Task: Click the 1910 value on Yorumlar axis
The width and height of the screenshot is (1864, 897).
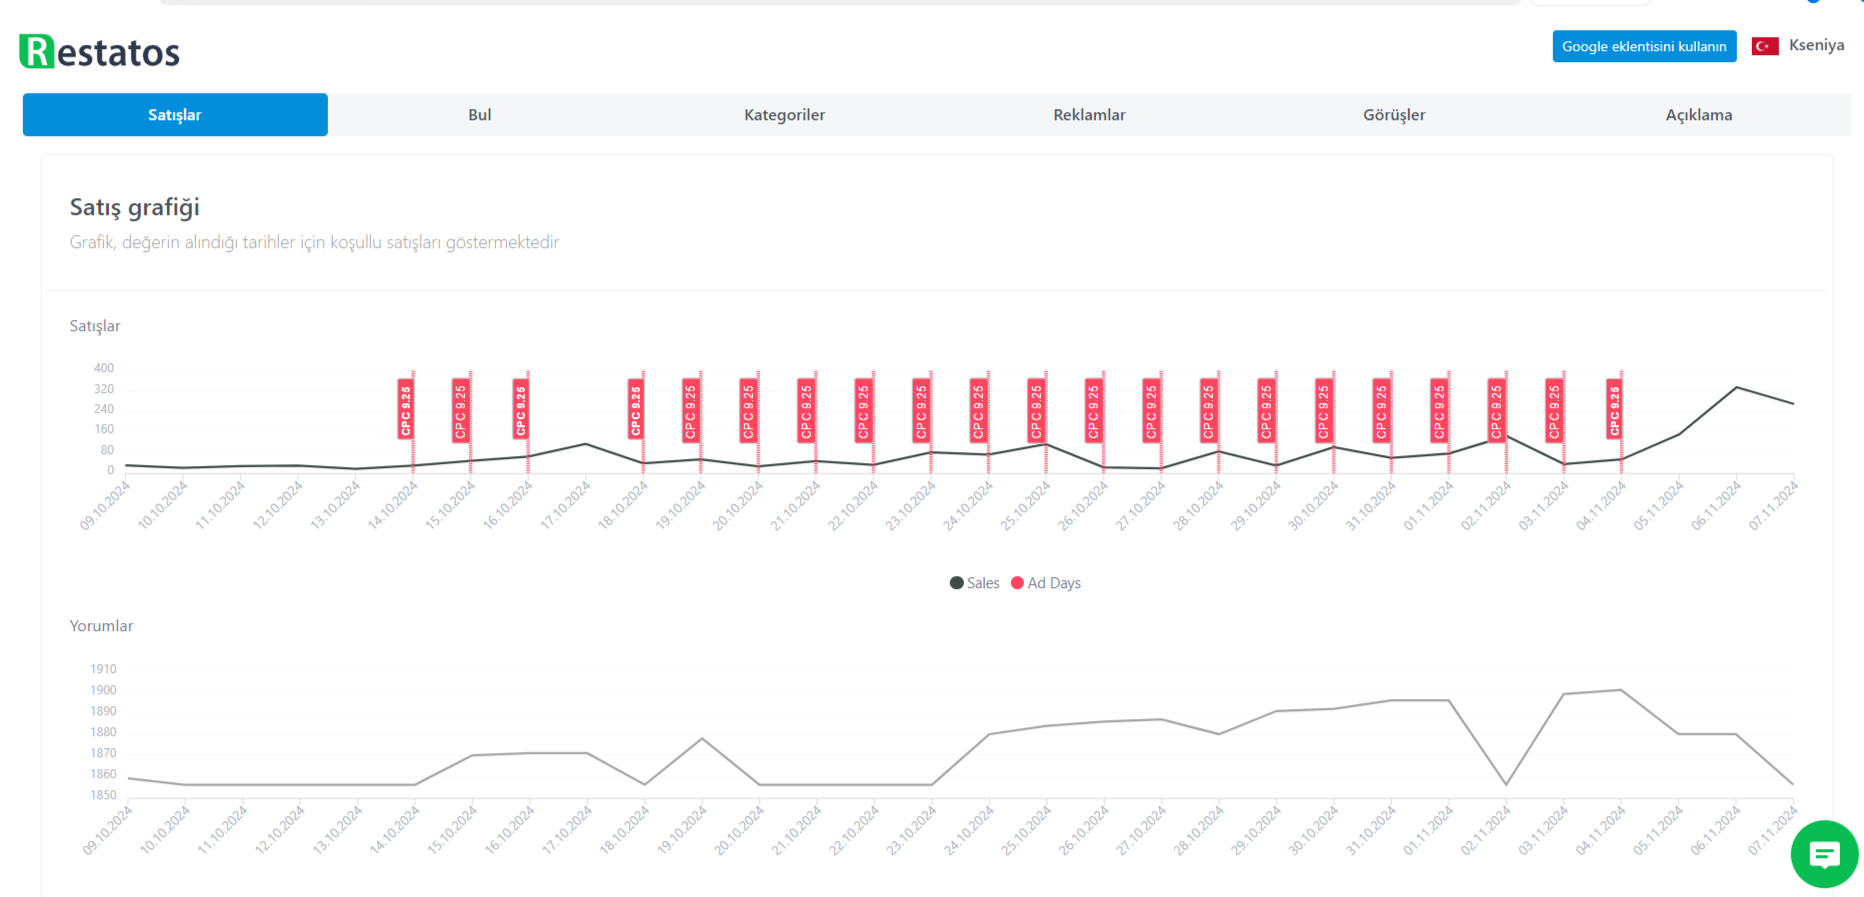Action: [x=103, y=669]
